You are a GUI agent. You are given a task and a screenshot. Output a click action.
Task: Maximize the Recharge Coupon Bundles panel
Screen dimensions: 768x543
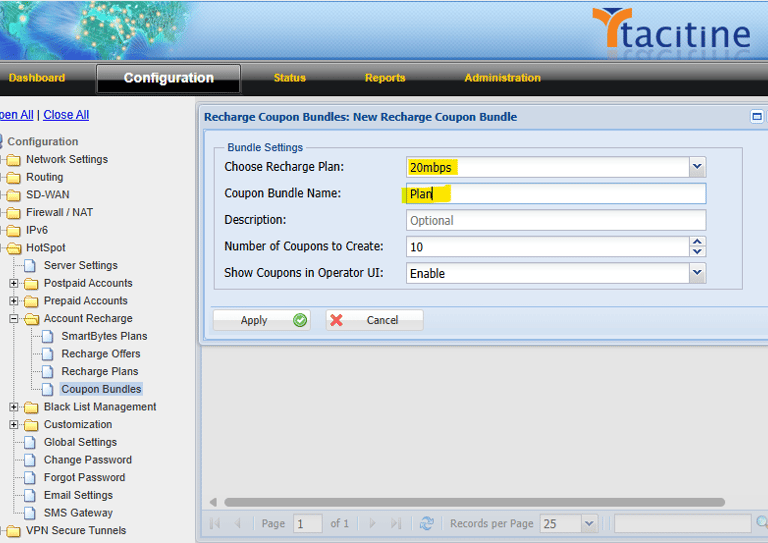pos(757,117)
